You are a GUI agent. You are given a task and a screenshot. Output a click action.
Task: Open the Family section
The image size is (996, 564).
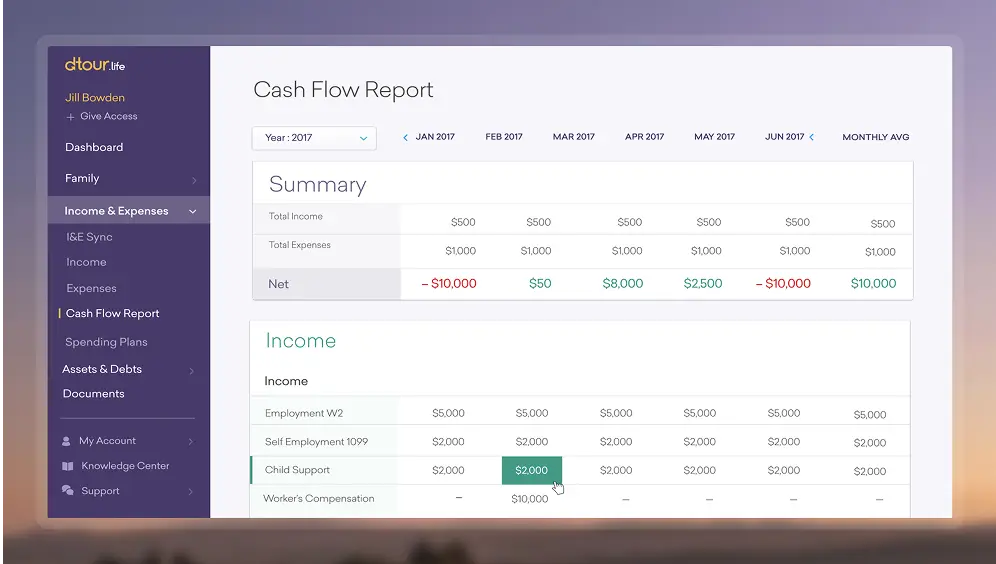(82, 178)
